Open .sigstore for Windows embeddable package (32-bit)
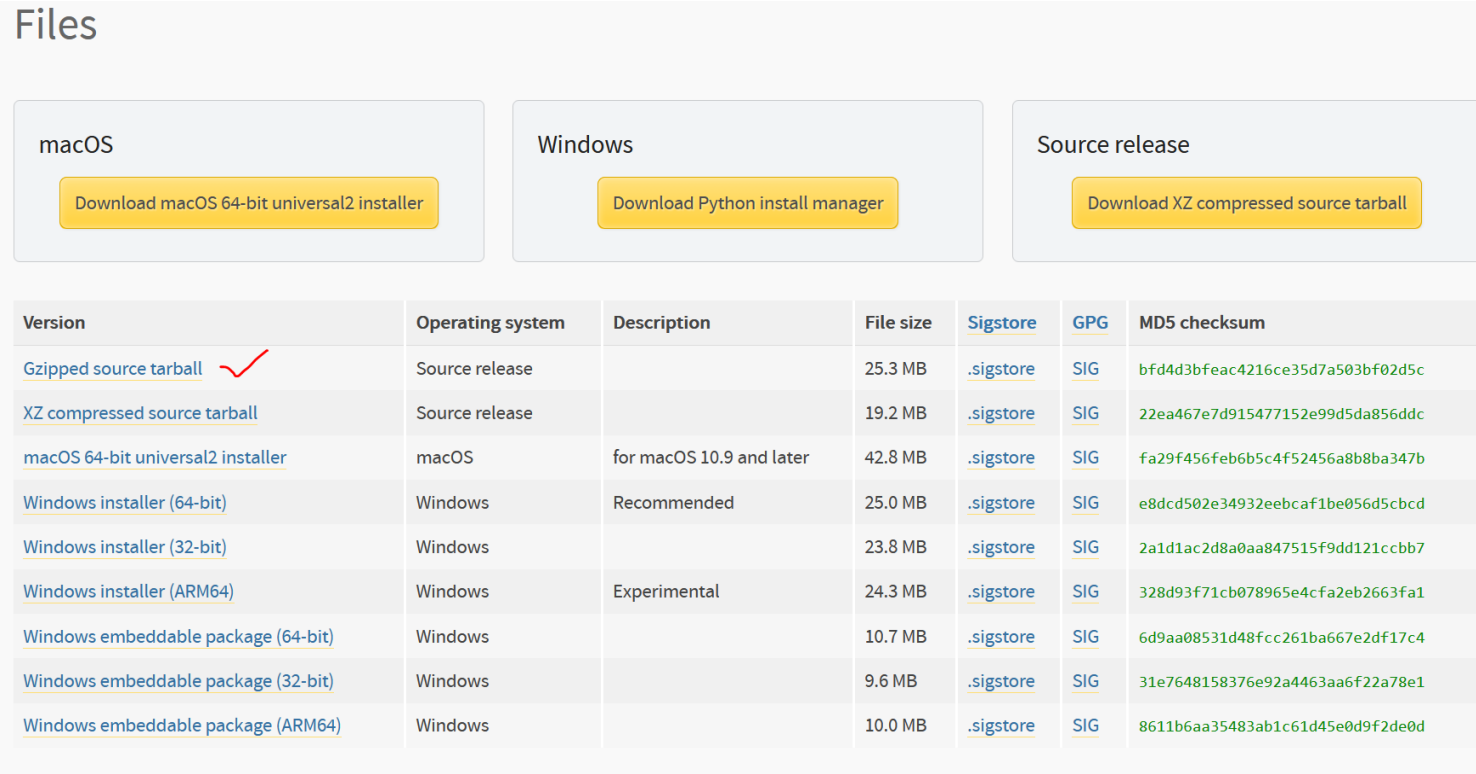Screen dimensions: 1476x774 coord(1001,681)
